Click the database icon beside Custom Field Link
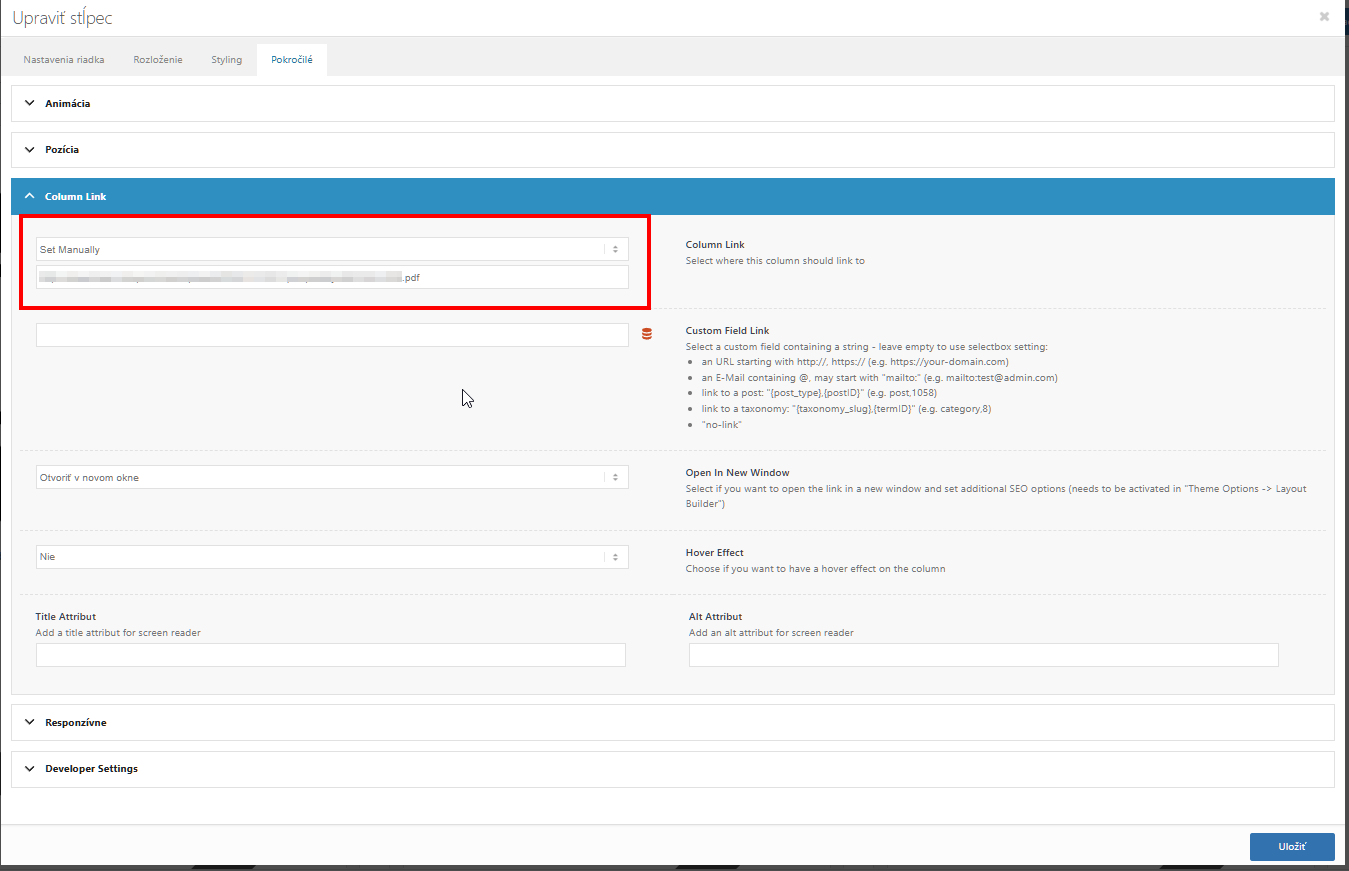 point(646,334)
